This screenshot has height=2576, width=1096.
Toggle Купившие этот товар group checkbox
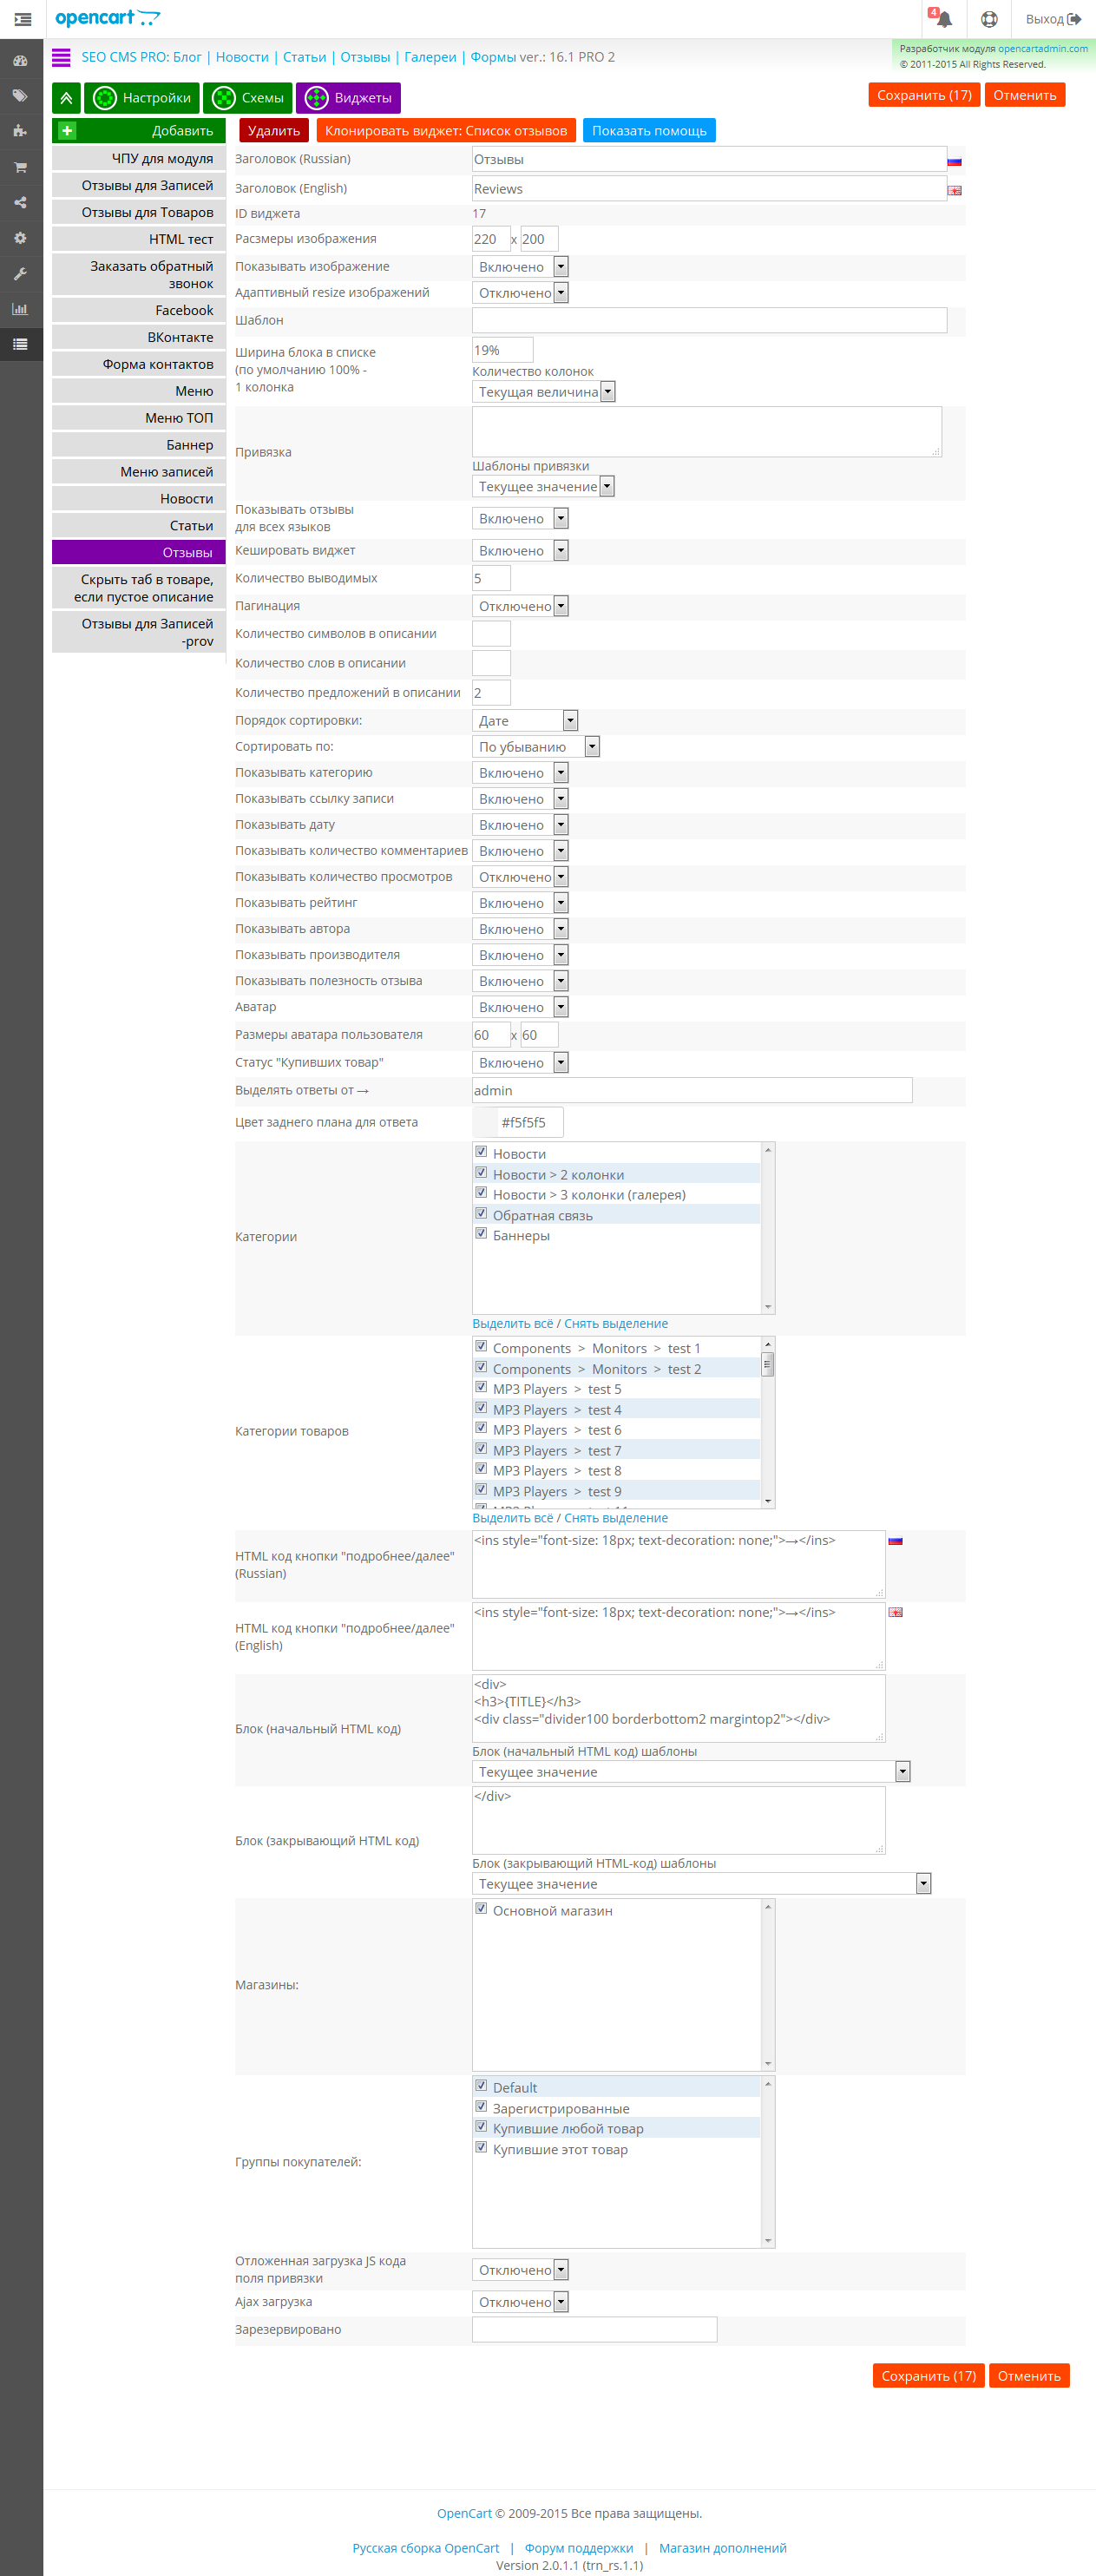(x=481, y=2148)
